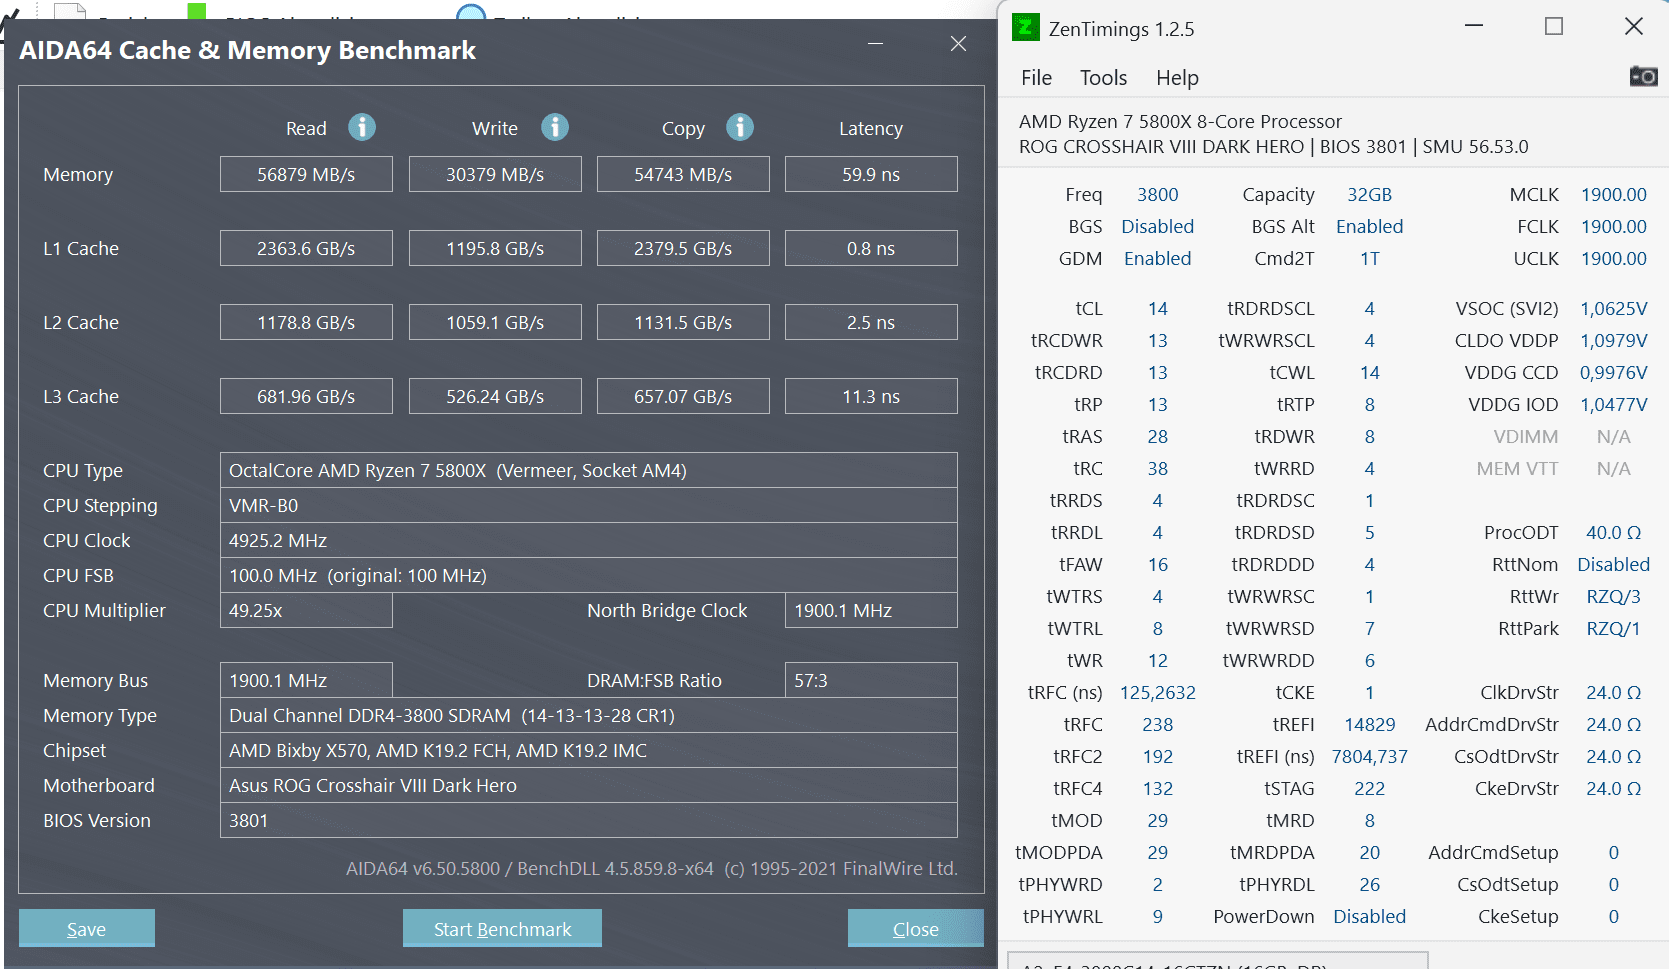The width and height of the screenshot is (1669, 969).
Task: Click the Copy info icon
Action: [x=740, y=127]
